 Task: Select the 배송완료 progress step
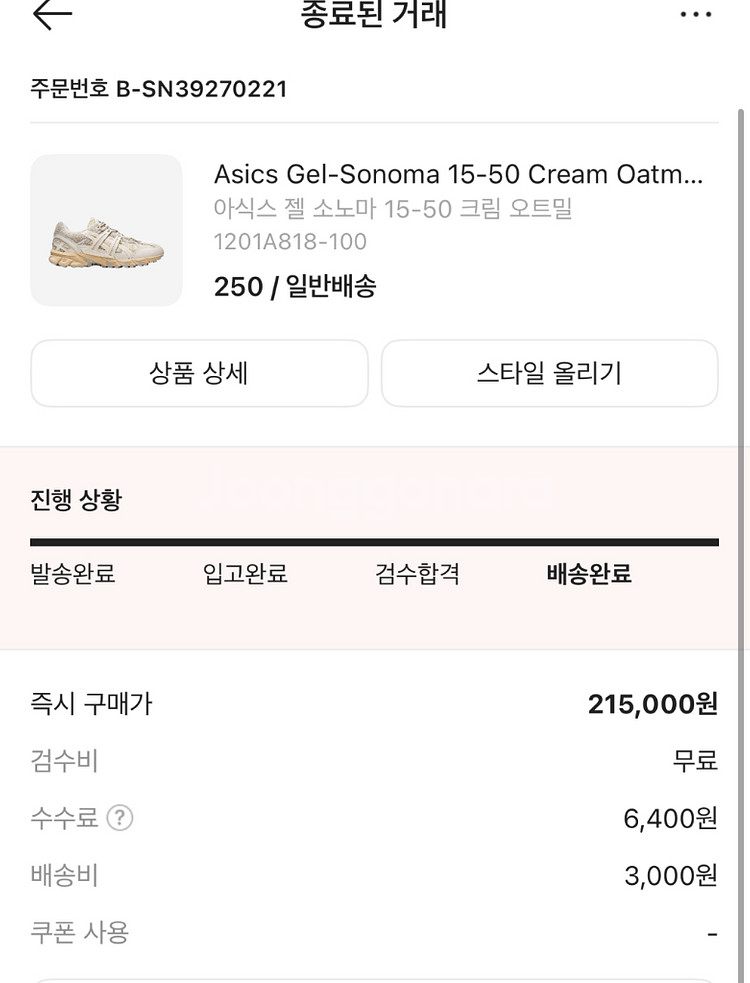(589, 575)
